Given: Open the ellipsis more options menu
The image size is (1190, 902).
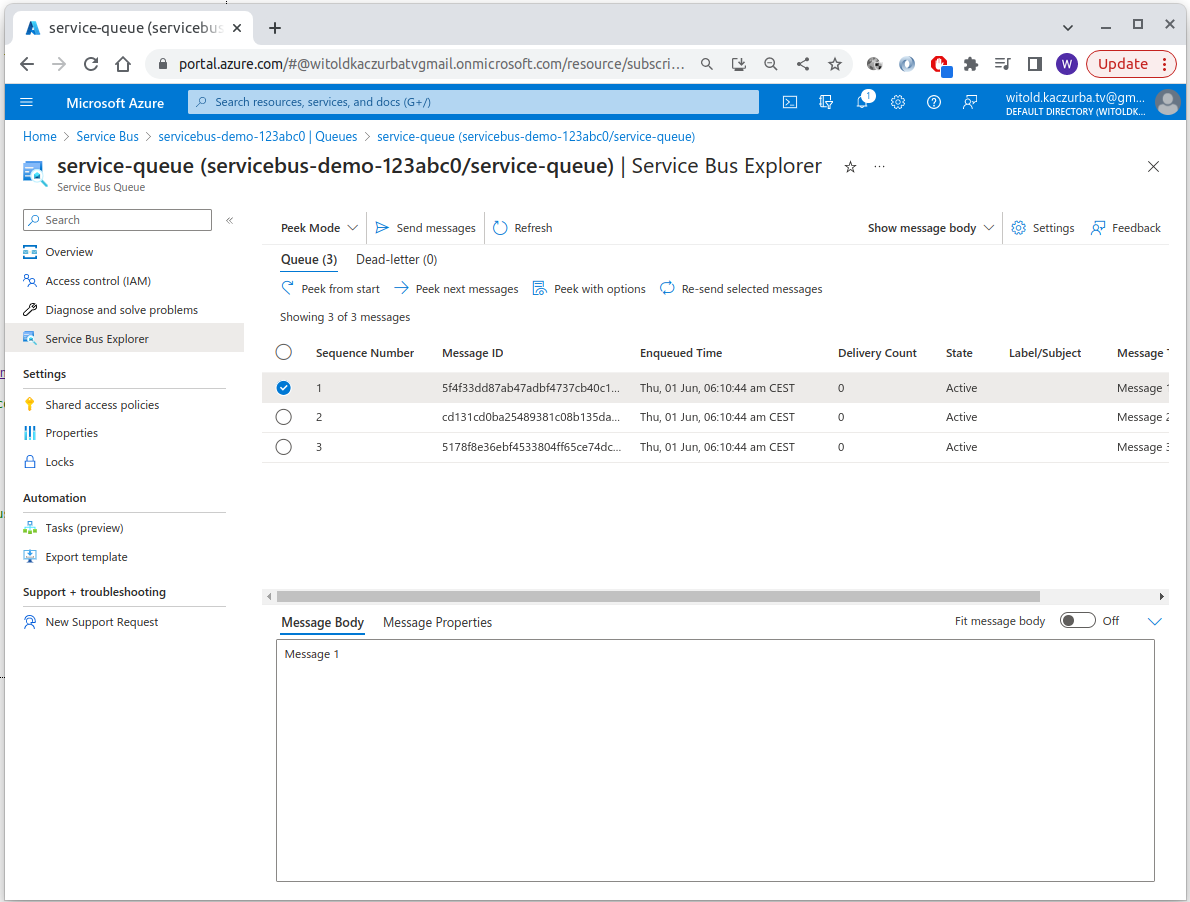Looking at the screenshot, I should (879, 166).
